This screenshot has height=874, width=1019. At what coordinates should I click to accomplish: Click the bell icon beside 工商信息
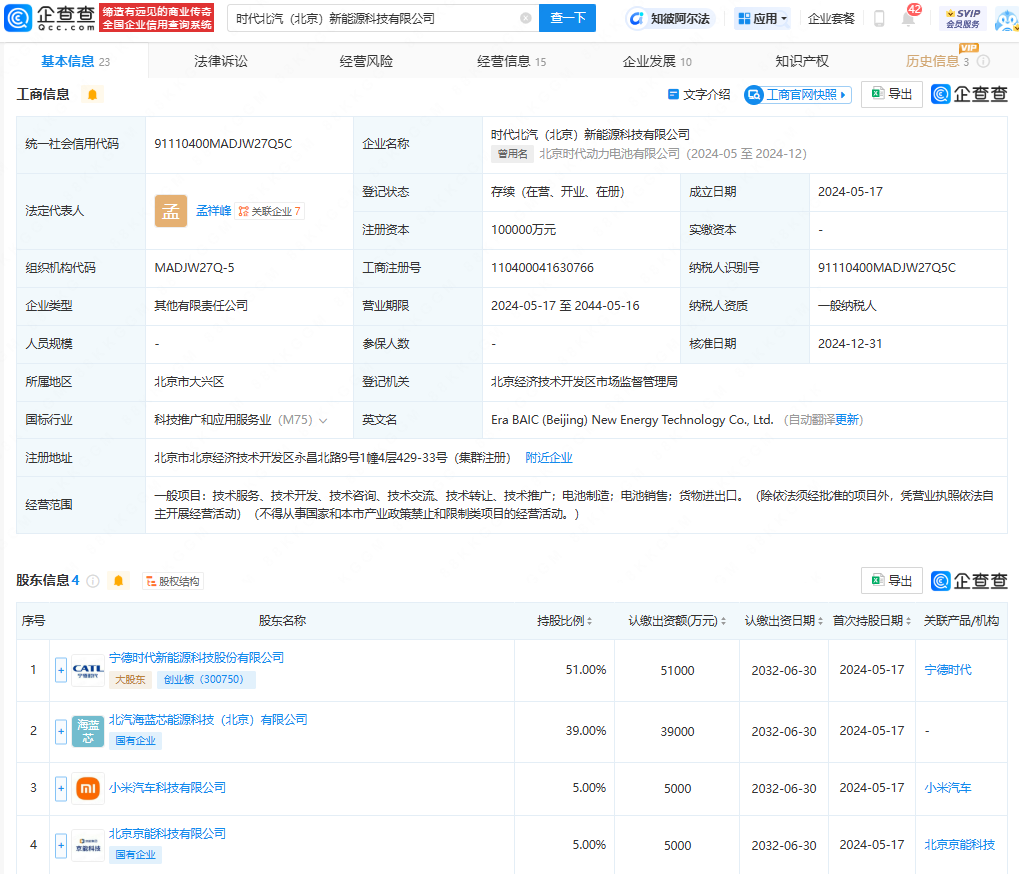[x=93, y=95]
